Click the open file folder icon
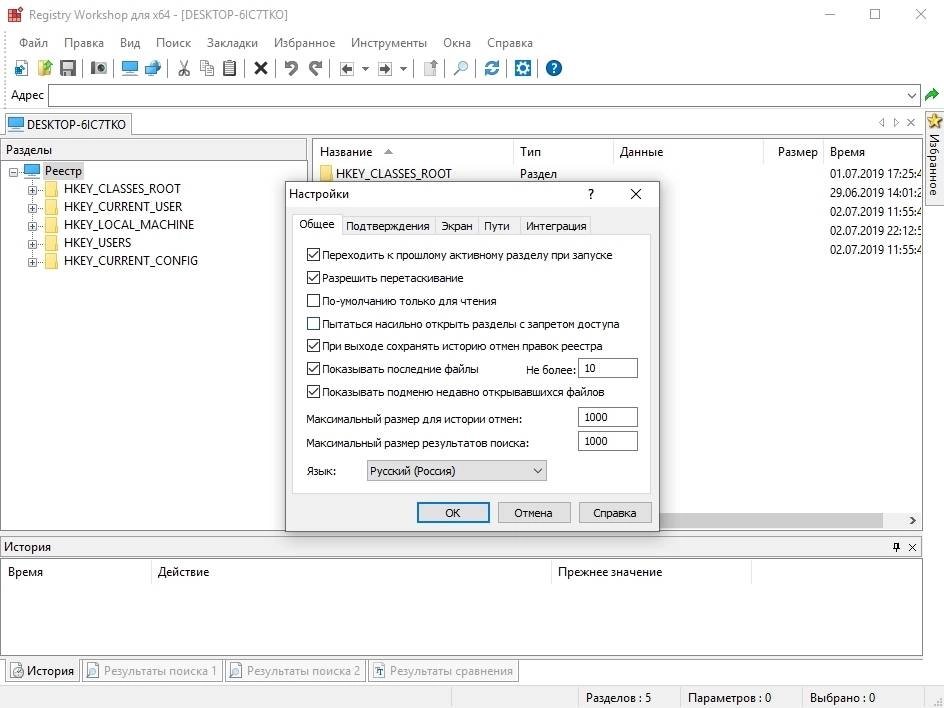 click(x=45, y=68)
